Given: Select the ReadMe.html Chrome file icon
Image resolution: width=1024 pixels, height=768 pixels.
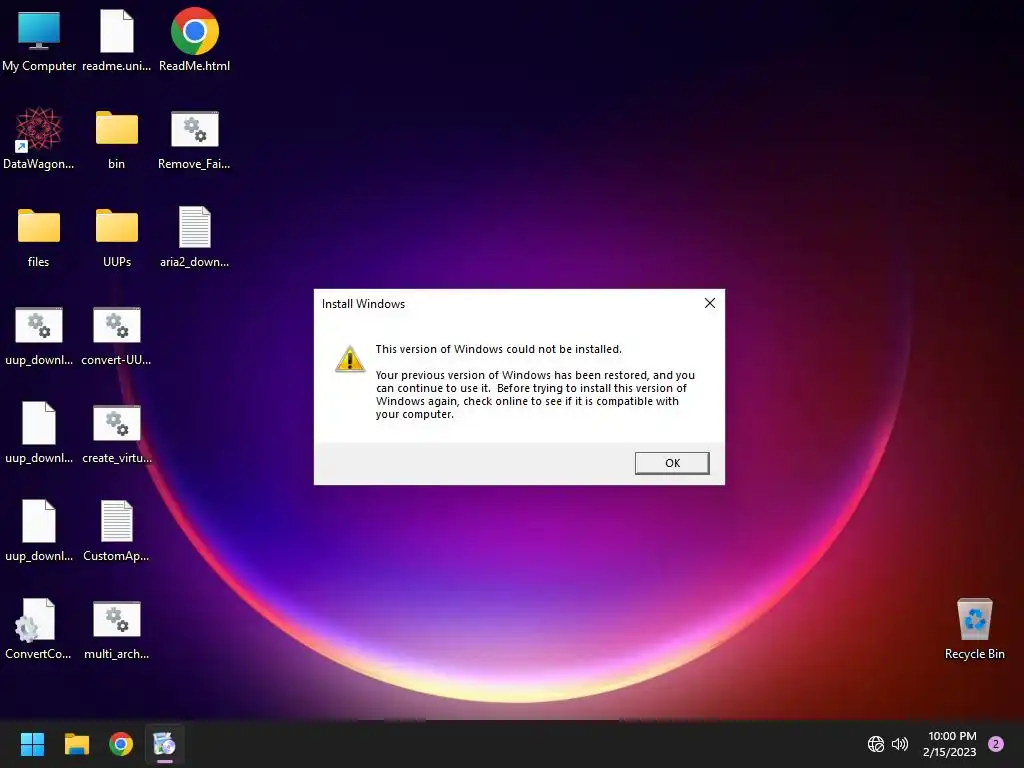Looking at the screenshot, I should [x=195, y=40].
